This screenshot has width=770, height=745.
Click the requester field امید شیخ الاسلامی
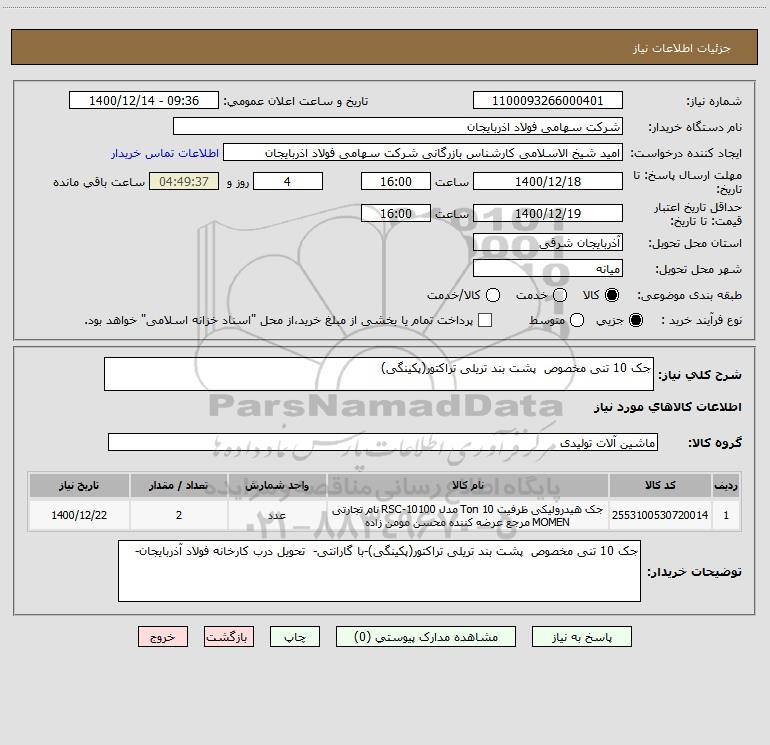pyautogui.click(x=423, y=153)
